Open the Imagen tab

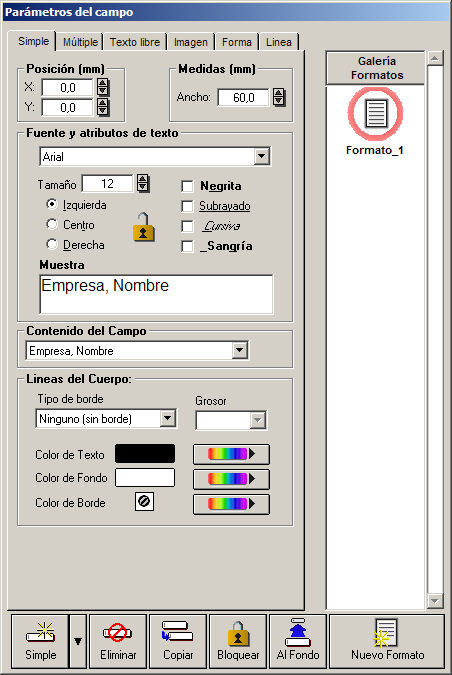point(191,42)
